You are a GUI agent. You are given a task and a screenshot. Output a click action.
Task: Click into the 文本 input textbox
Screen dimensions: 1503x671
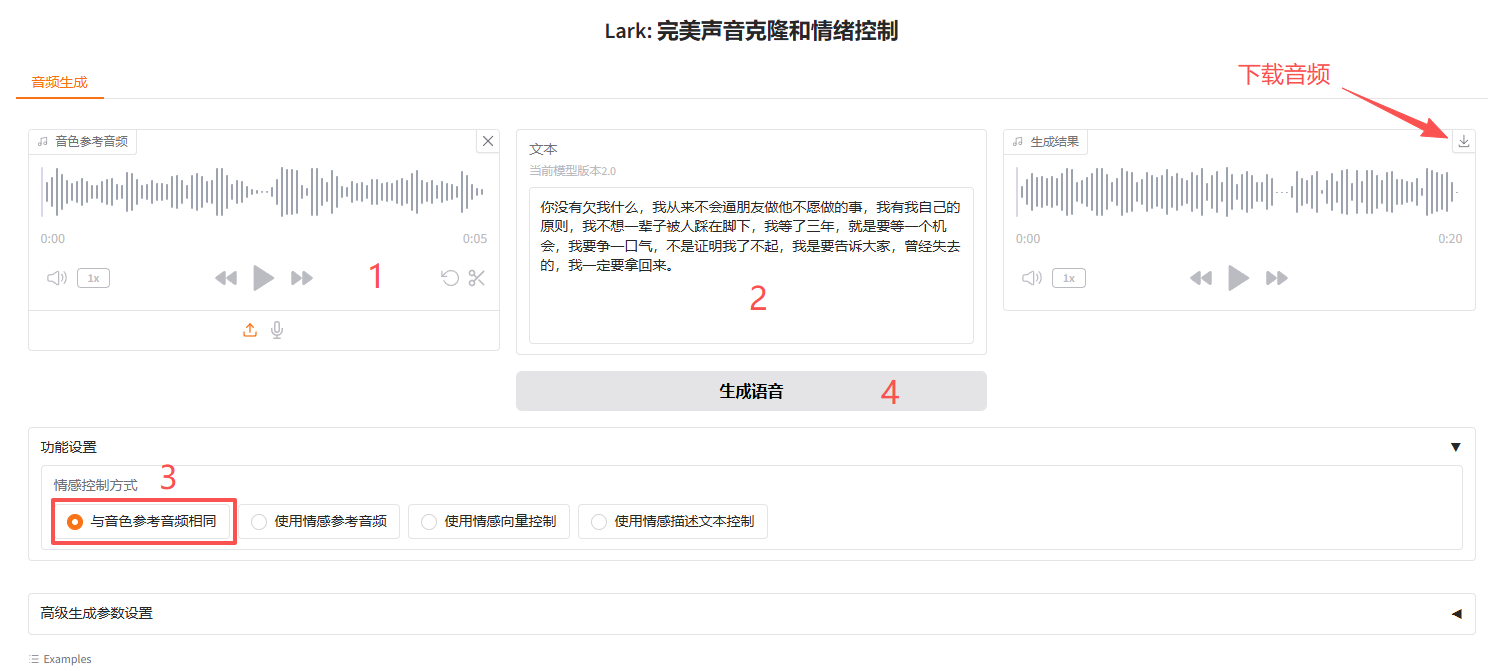click(x=751, y=265)
